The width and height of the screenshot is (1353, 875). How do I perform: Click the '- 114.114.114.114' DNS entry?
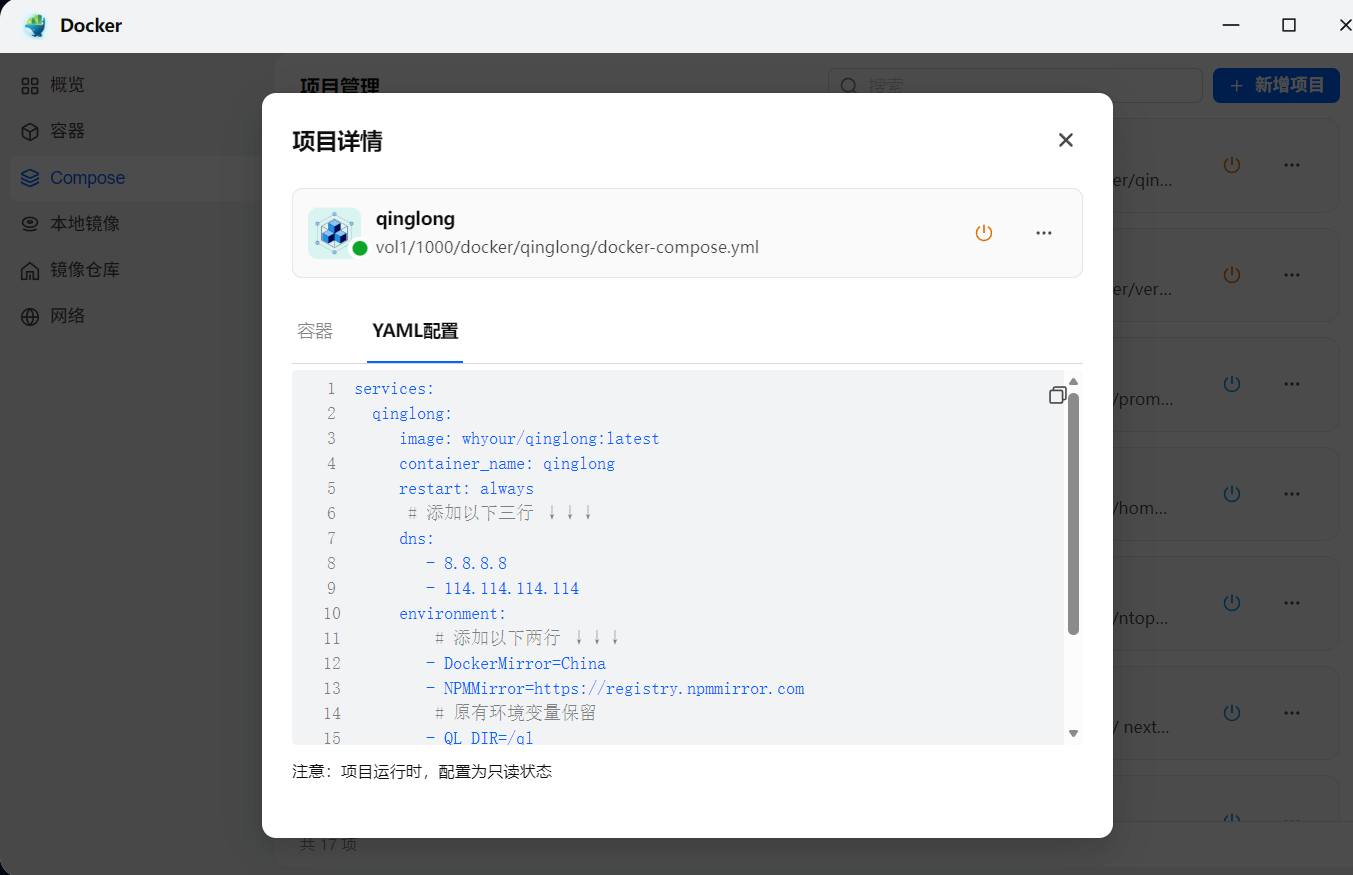pyautogui.click(x=502, y=589)
